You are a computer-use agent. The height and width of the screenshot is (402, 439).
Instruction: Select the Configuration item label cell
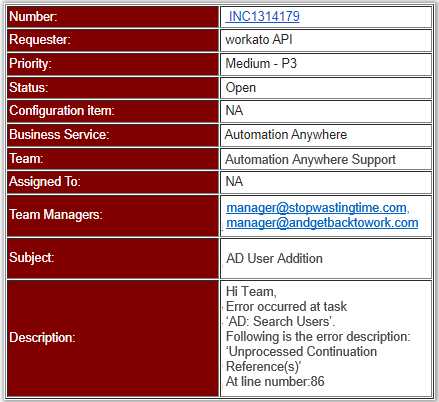click(x=113, y=111)
